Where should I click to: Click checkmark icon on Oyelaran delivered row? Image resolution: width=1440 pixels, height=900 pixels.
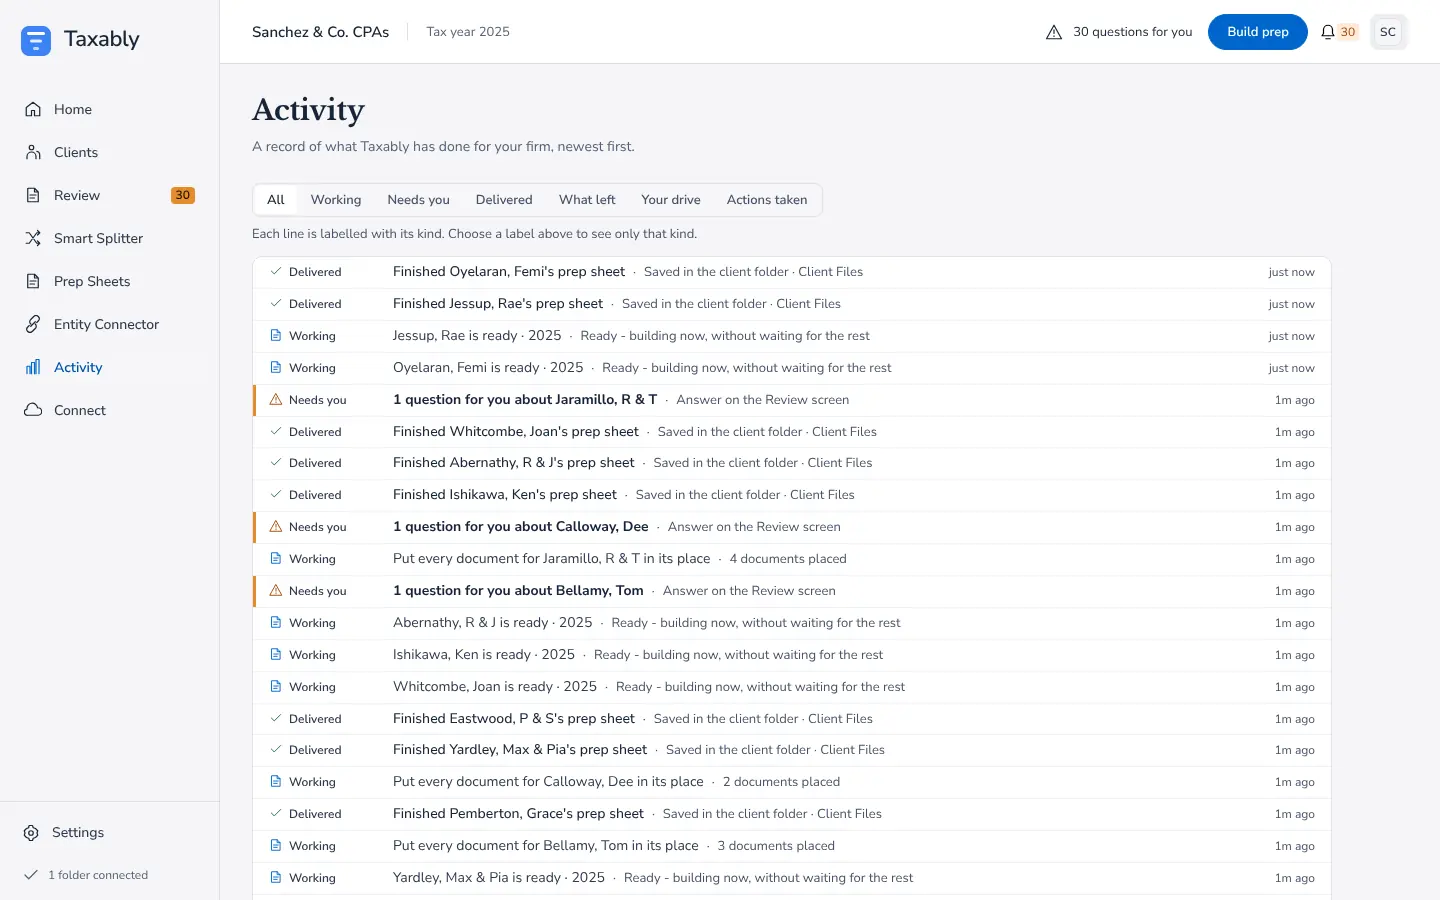276,271
